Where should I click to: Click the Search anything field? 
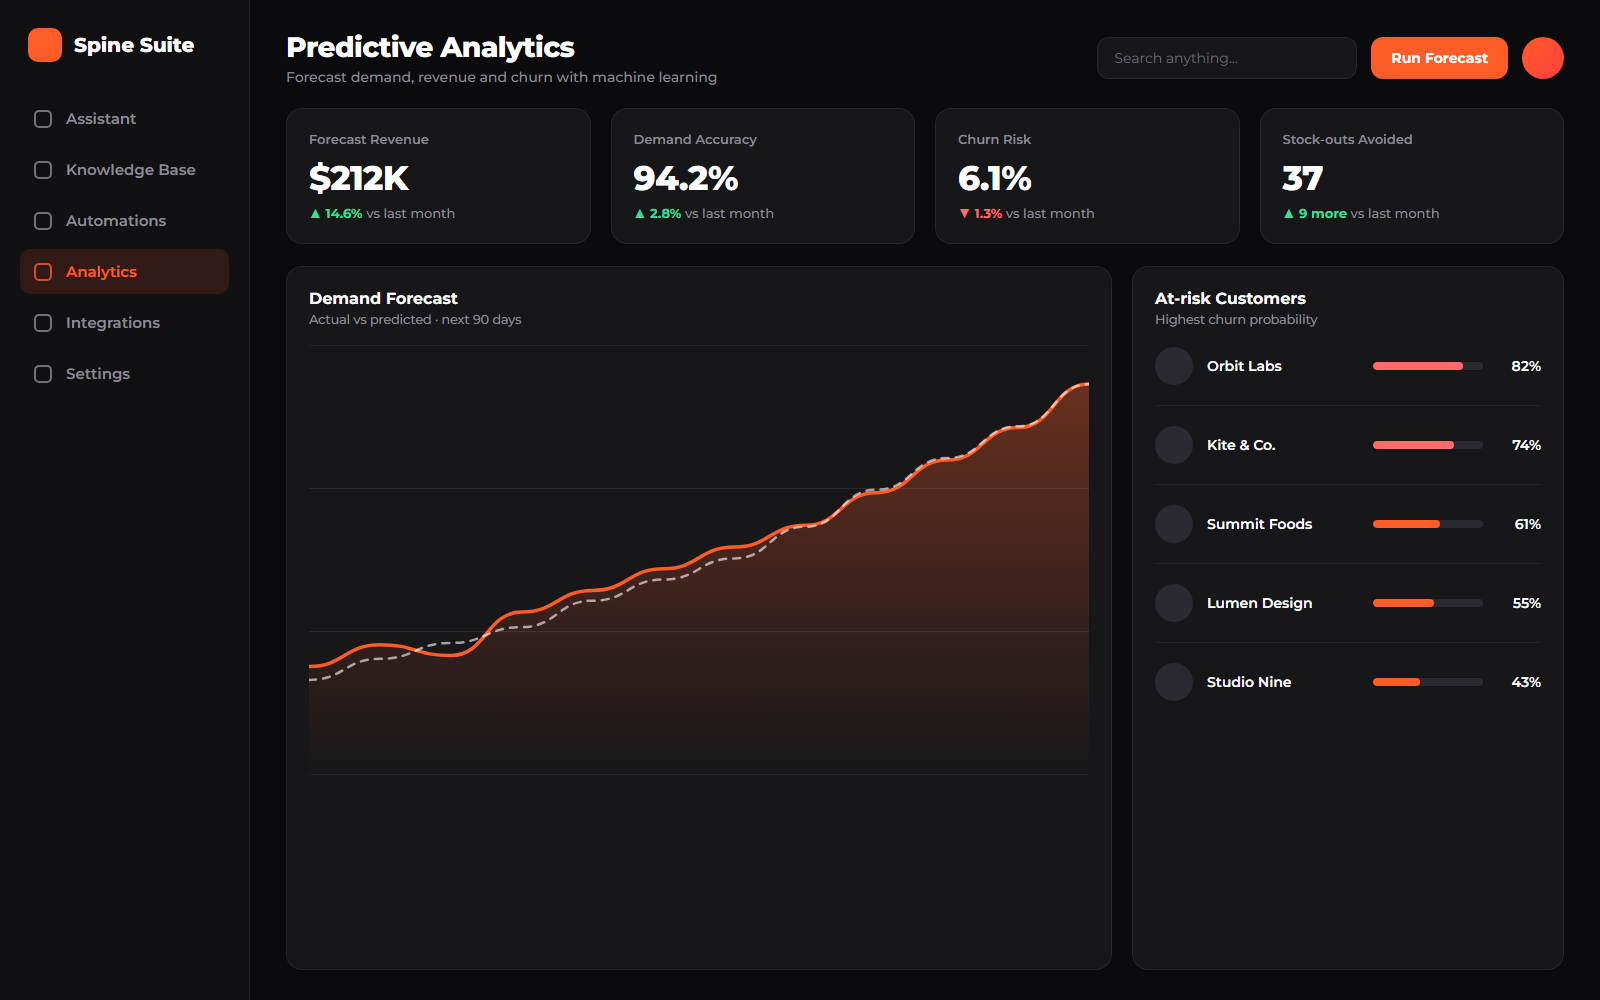tap(1226, 58)
